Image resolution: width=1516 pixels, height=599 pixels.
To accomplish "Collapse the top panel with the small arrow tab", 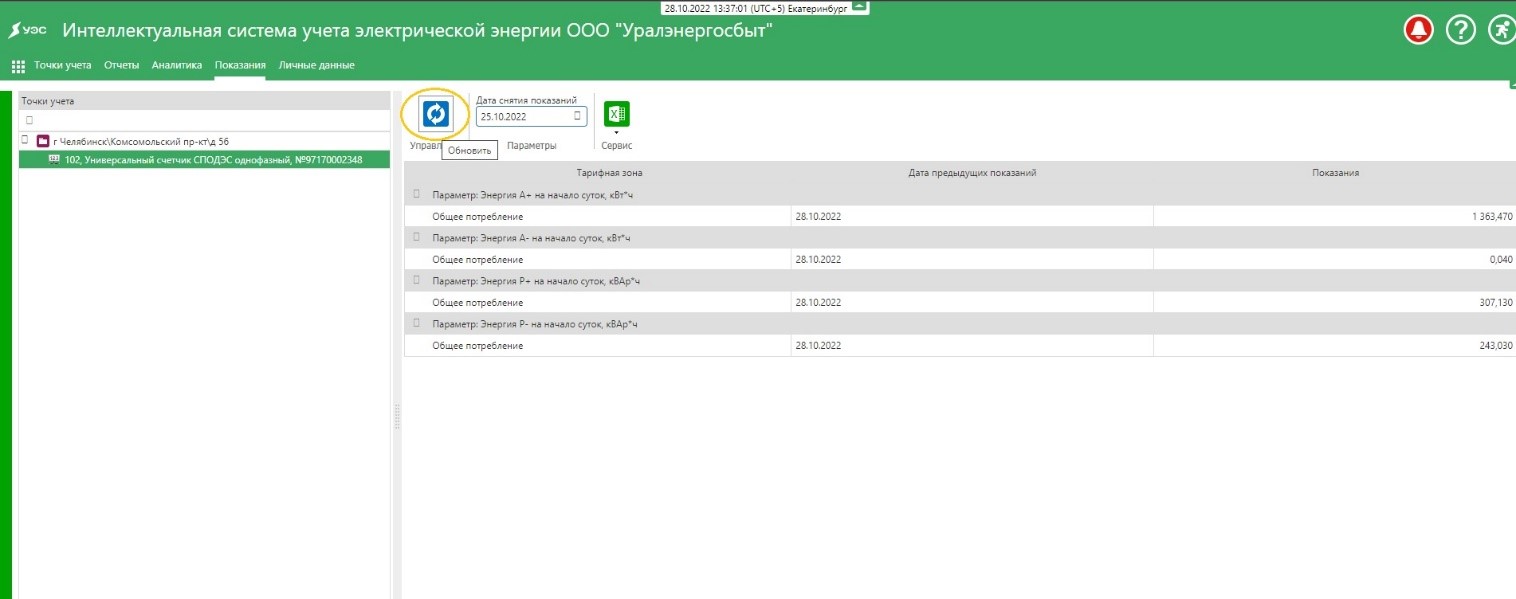I will pyautogui.click(x=859, y=7).
